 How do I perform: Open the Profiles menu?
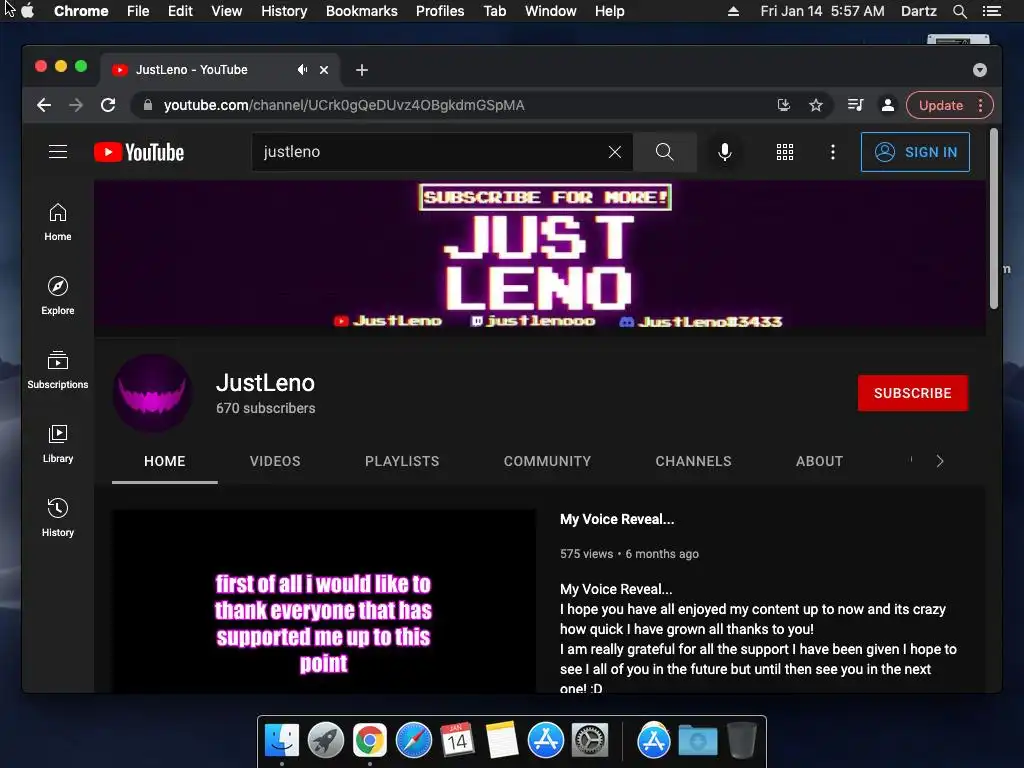[x=440, y=11]
